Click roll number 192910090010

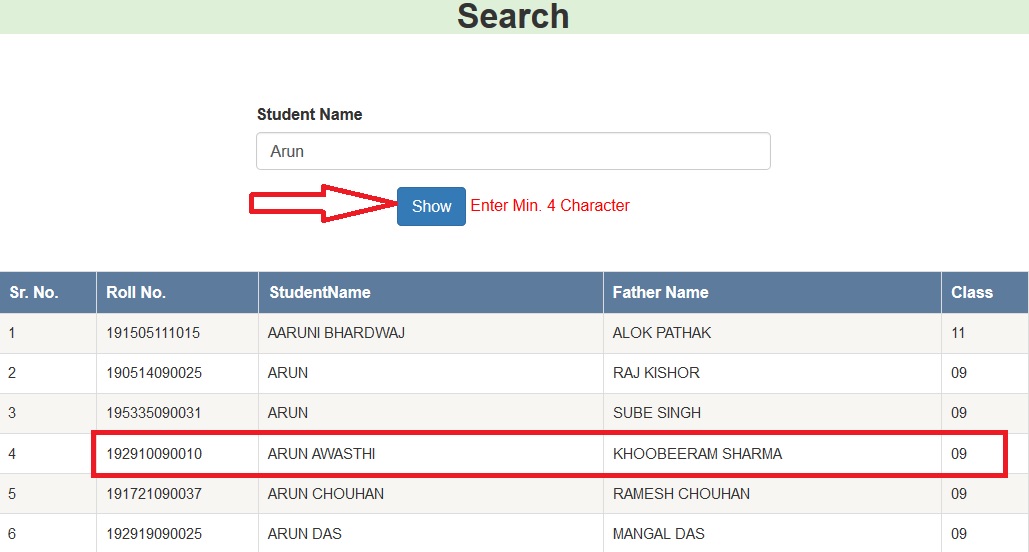[x=154, y=454]
